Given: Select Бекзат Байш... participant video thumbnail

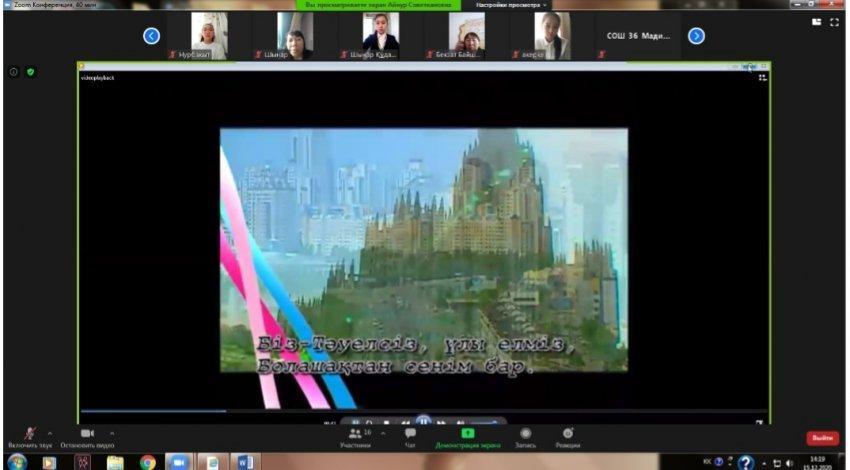Looking at the screenshot, I should click(x=466, y=36).
